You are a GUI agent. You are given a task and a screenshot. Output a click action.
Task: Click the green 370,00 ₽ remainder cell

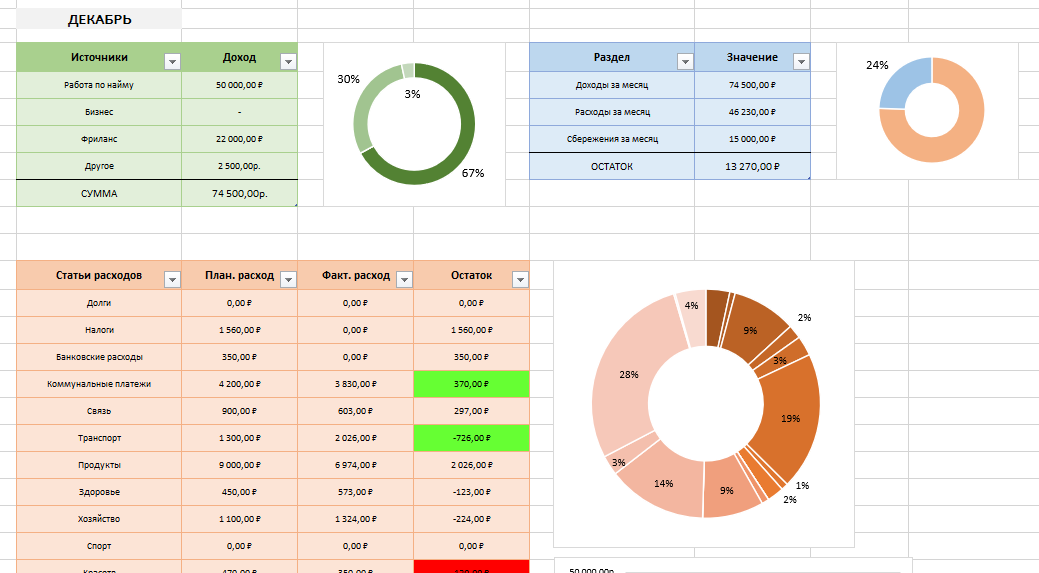[x=472, y=384]
